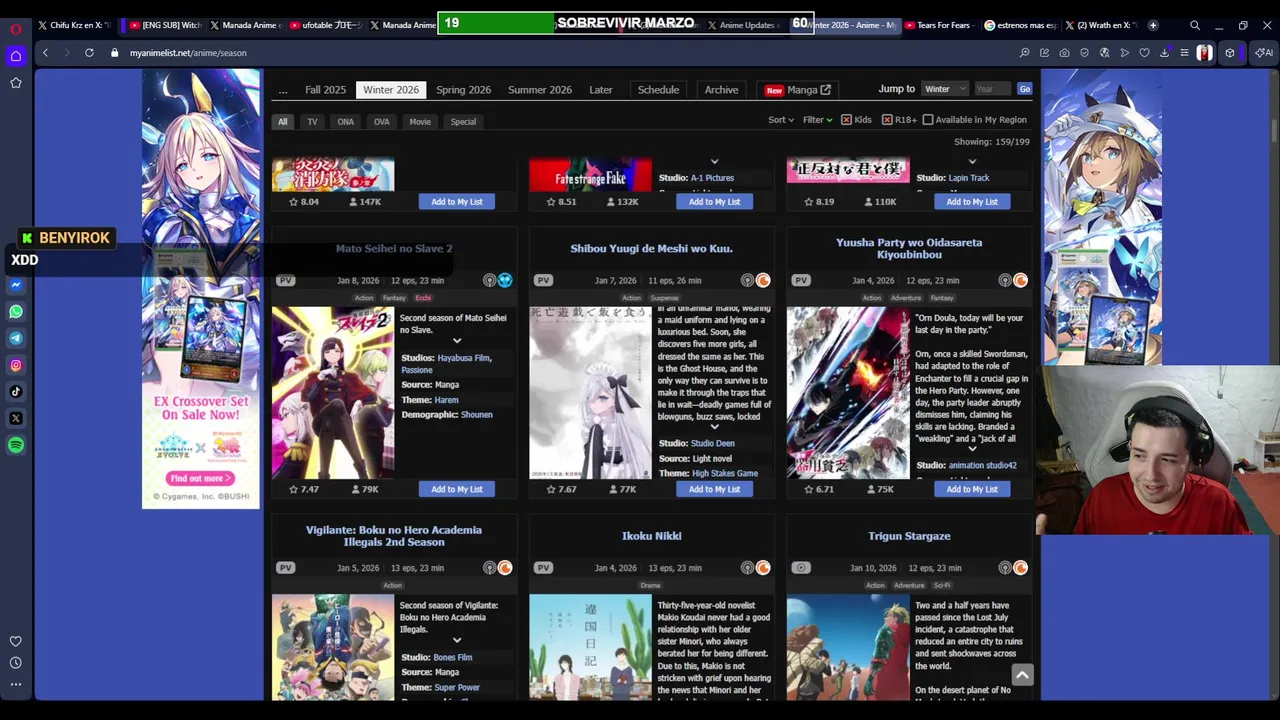
Task: Click the Year input field
Action: tap(992, 89)
